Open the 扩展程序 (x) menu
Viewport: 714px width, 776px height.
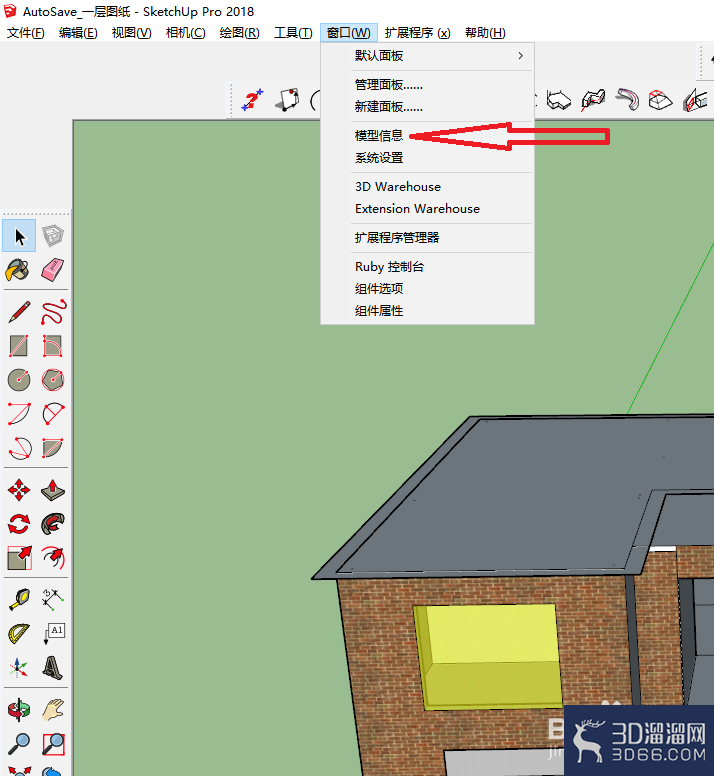tap(418, 33)
